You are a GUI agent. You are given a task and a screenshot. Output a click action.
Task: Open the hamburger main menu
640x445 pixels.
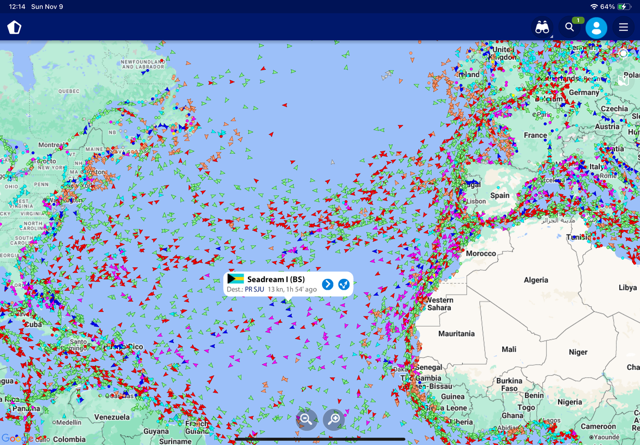click(x=624, y=28)
